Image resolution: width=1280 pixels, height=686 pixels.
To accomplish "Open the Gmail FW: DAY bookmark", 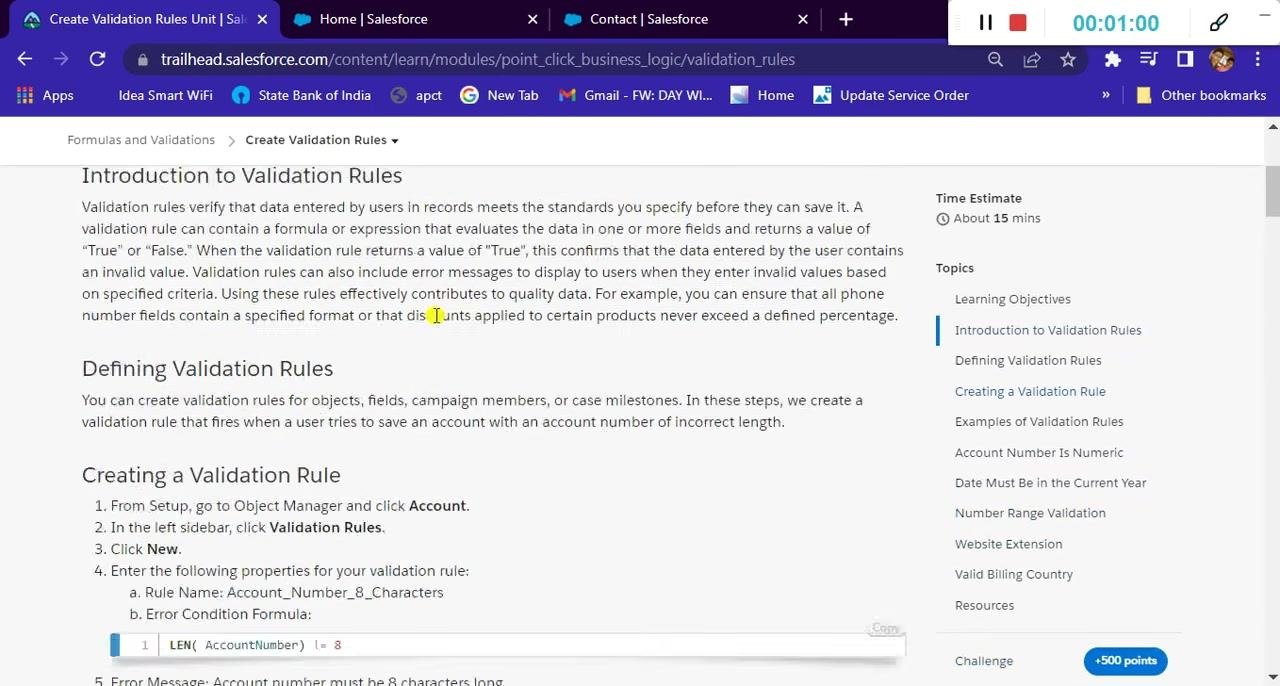I will point(636,95).
